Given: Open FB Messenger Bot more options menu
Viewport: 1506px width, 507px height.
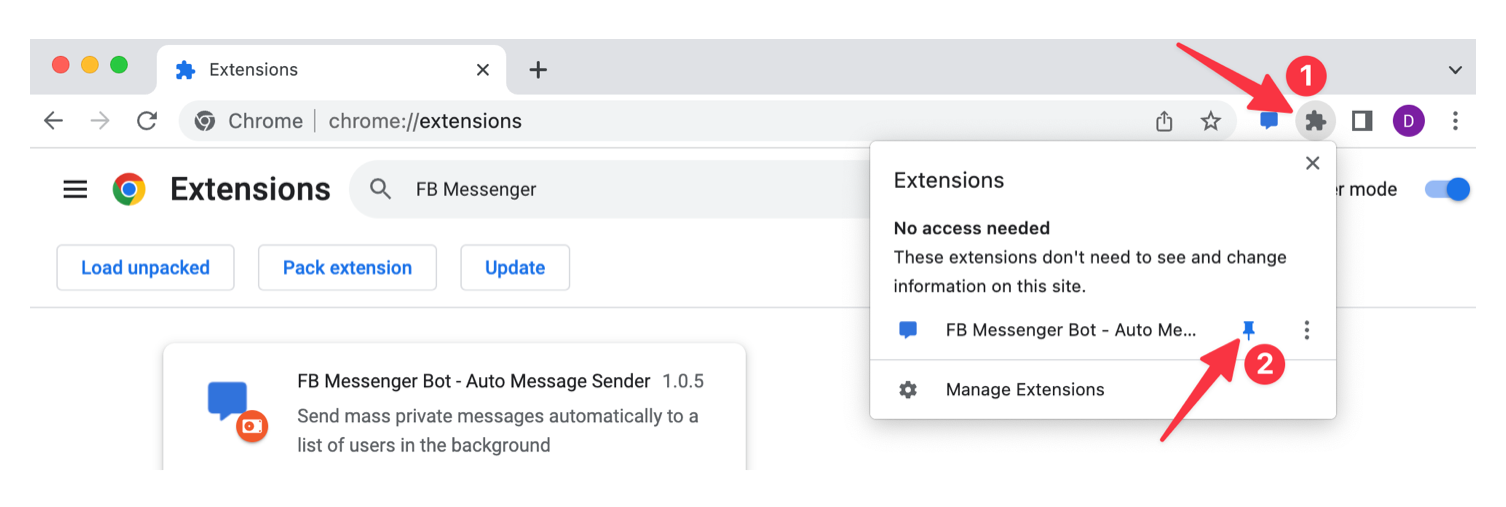Looking at the screenshot, I should point(1306,330).
